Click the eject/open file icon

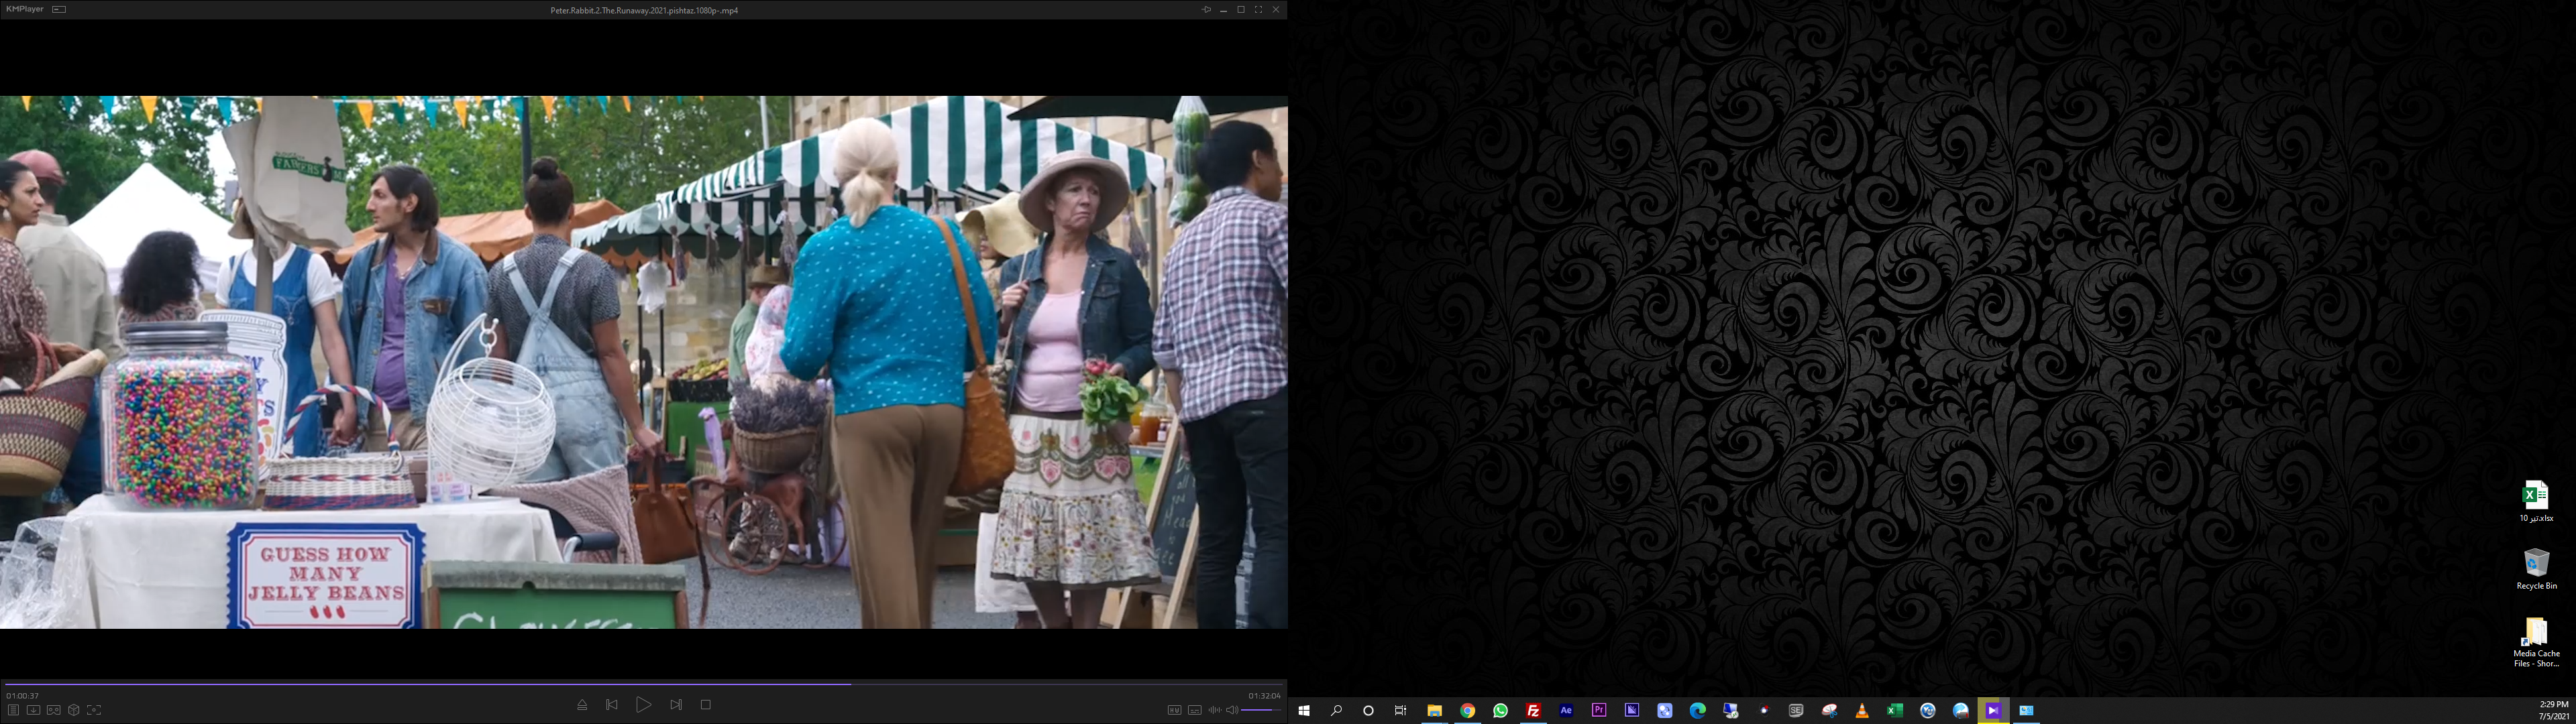point(582,705)
